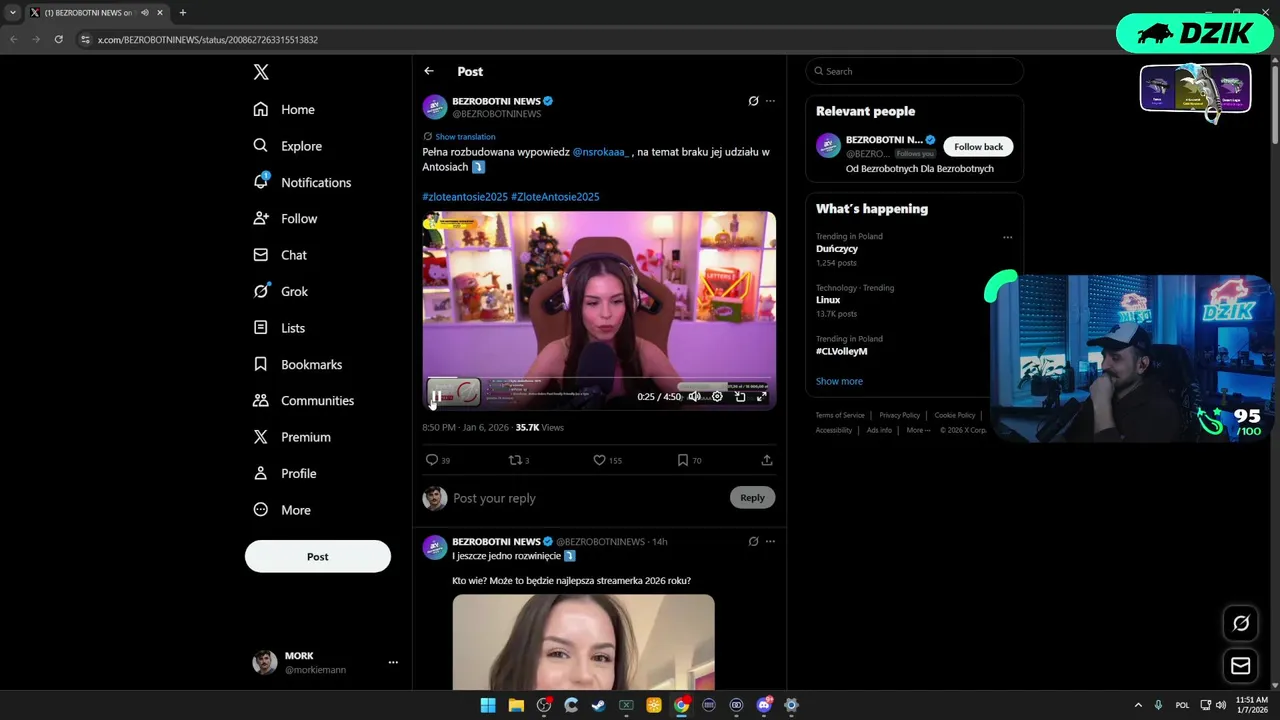Click the browser address bar URL
Image resolution: width=1280 pixels, height=720 pixels.
208,39
